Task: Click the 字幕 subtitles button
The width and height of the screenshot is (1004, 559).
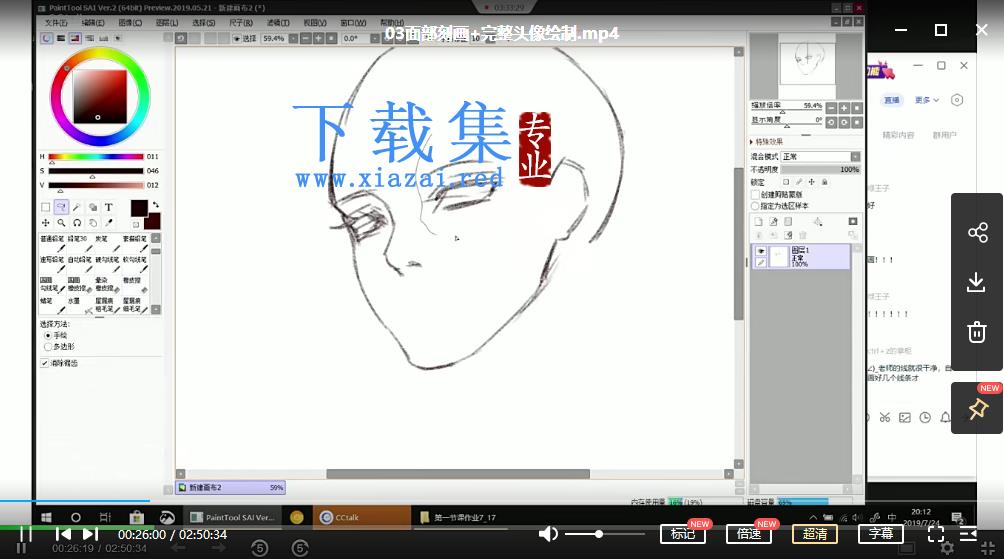Action: click(x=880, y=533)
